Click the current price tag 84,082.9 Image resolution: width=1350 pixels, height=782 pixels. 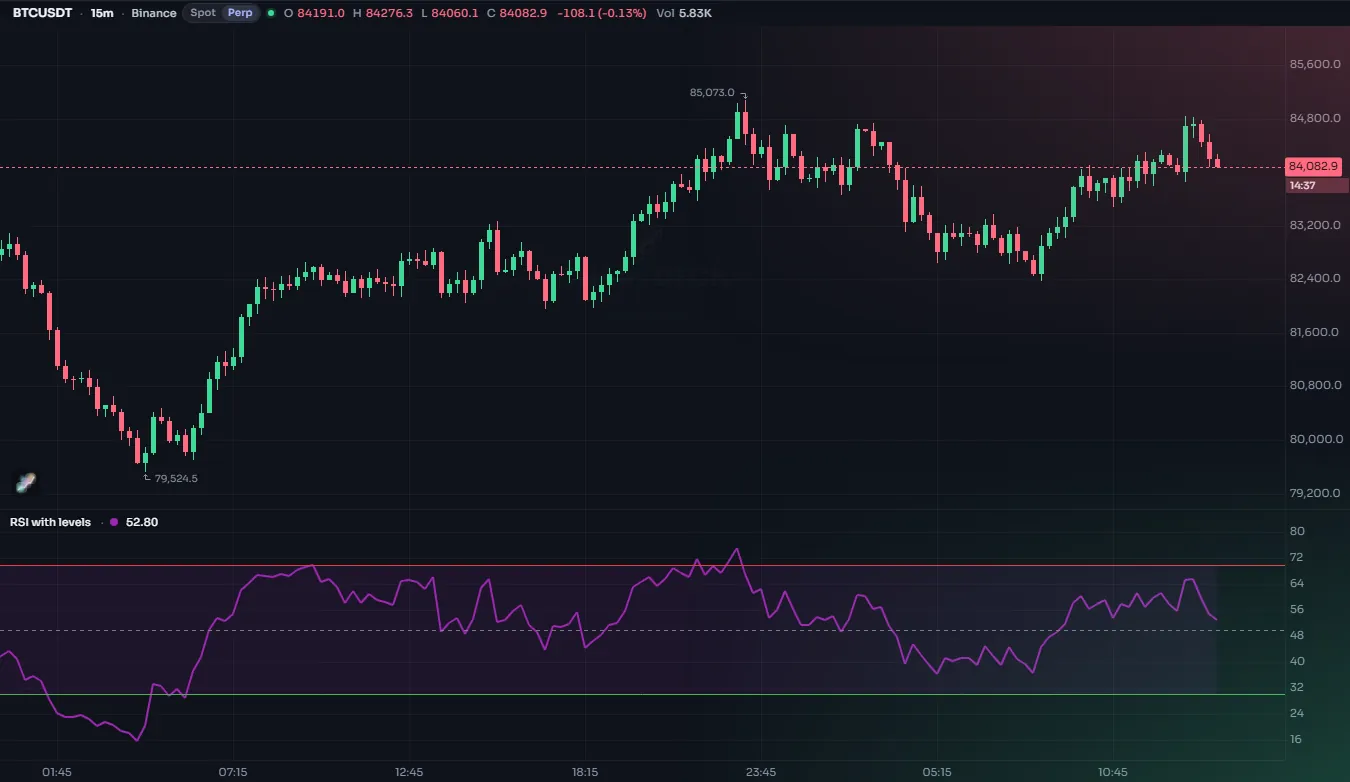(x=1313, y=166)
